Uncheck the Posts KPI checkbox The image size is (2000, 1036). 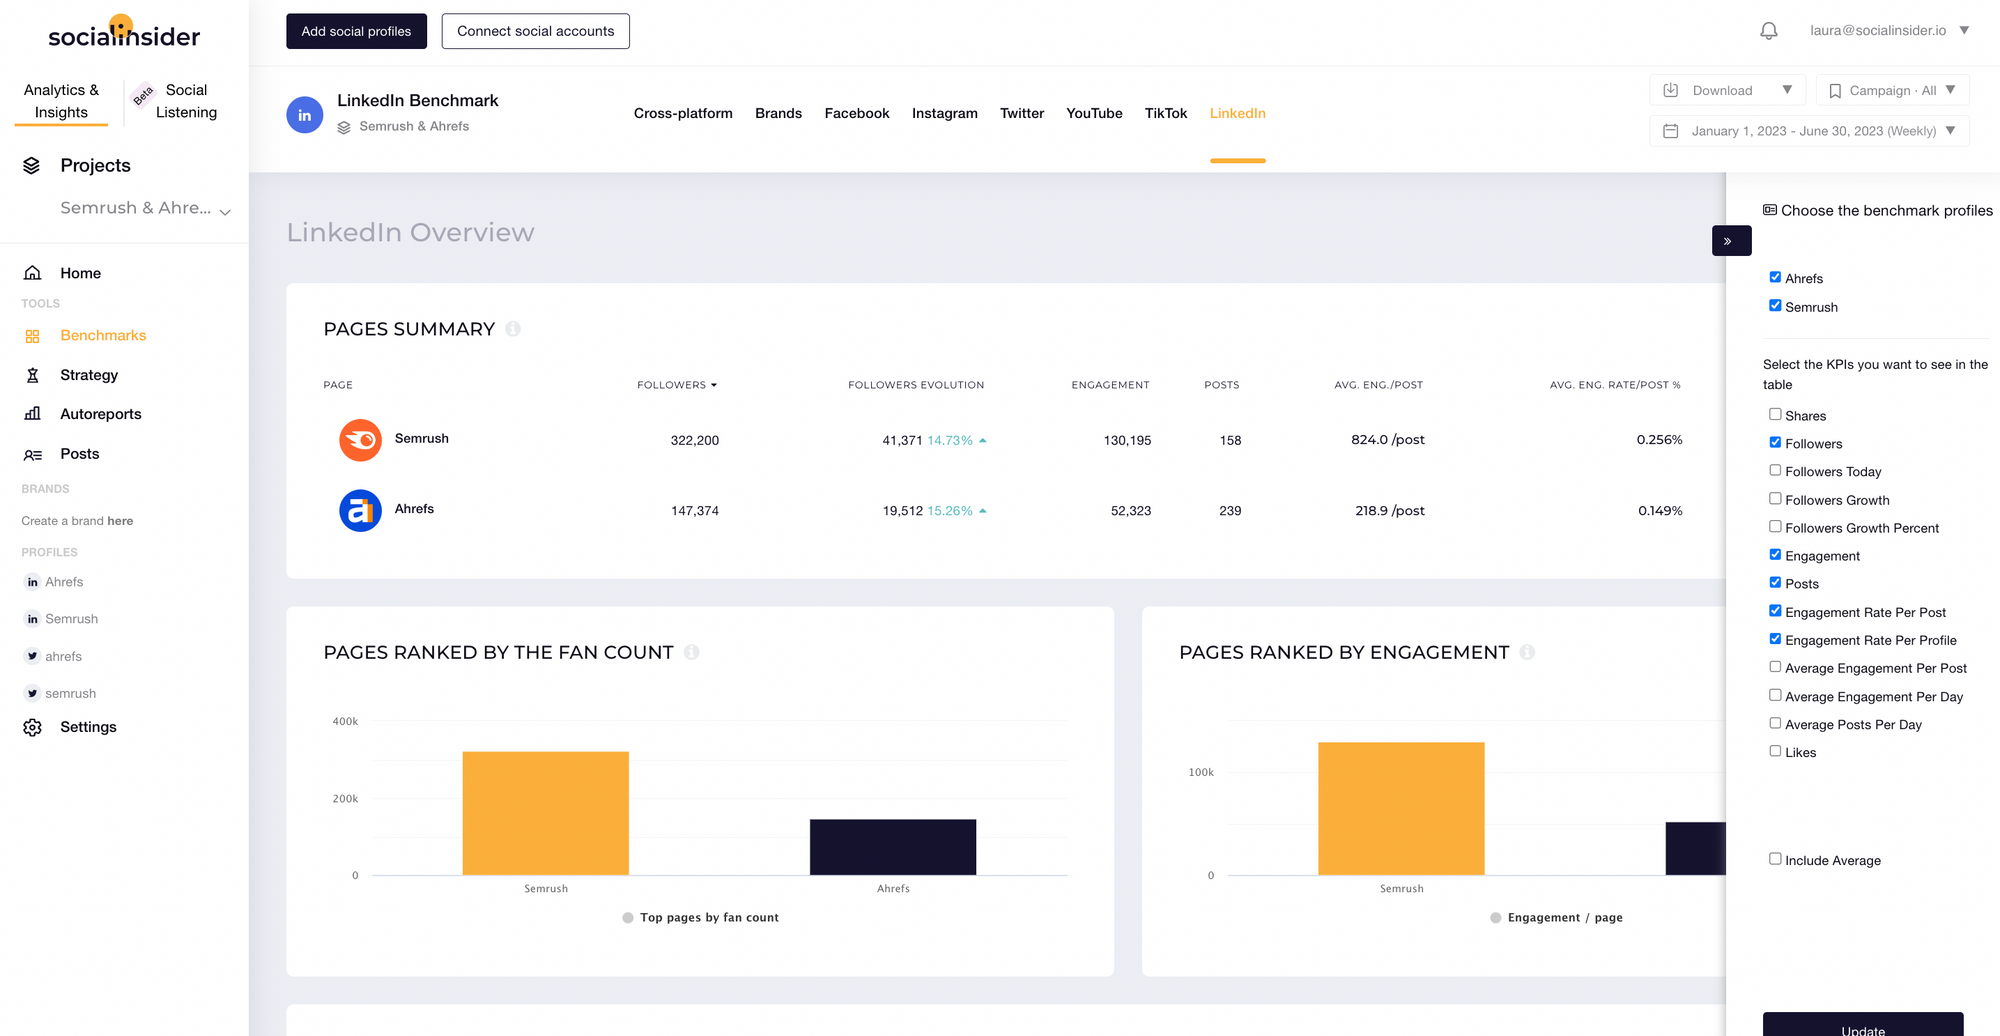[1775, 582]
